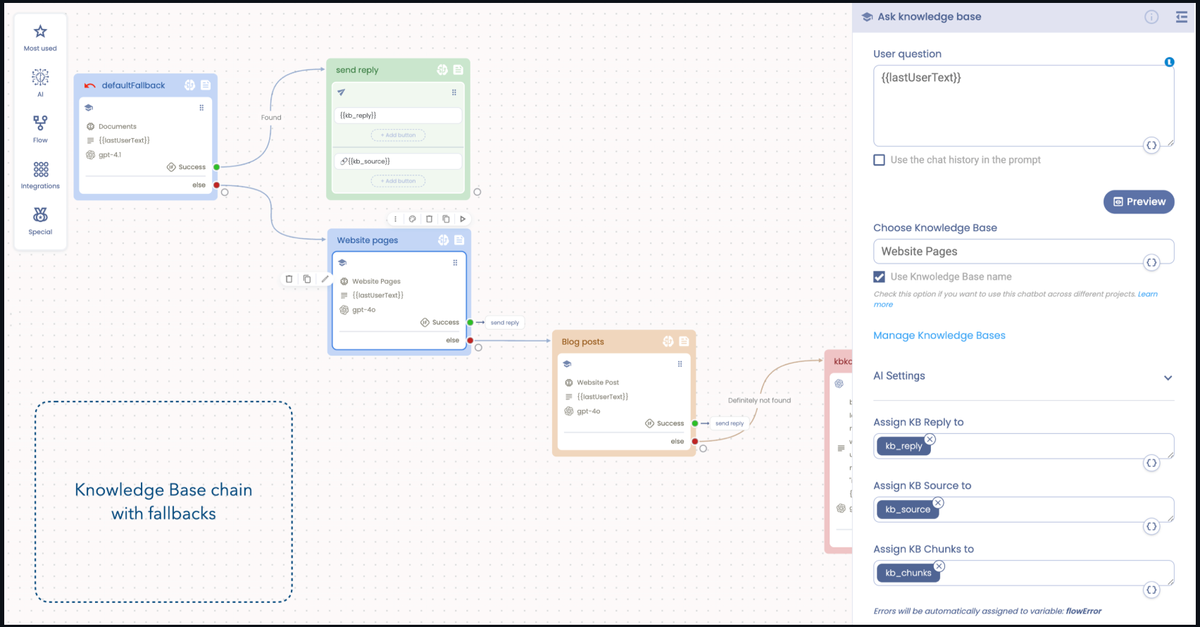Open notes icon on defaultFallback header

click(x=205, y=86)
